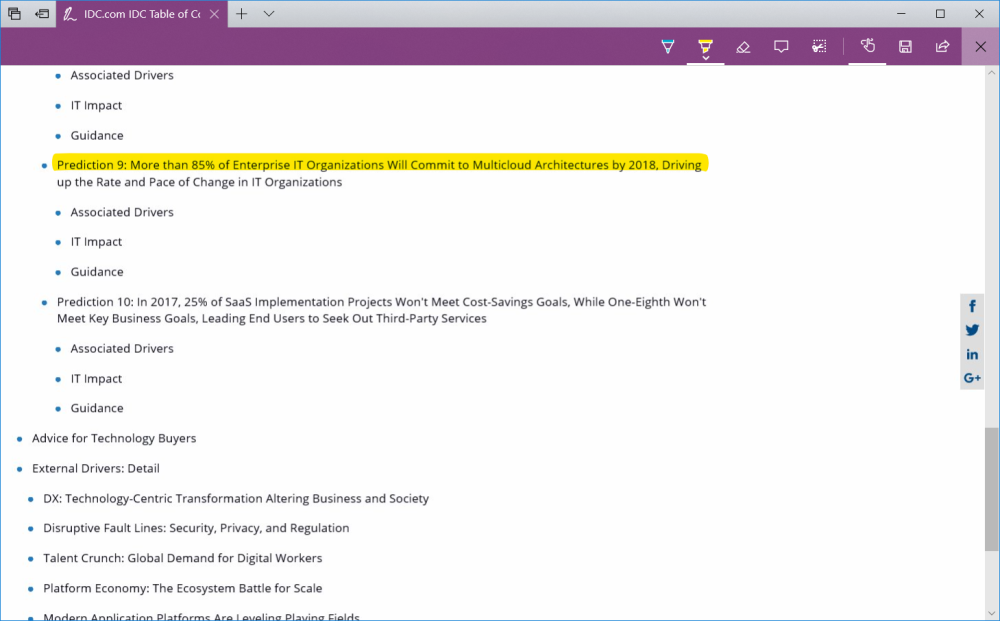Click scrollbar down arrow
The height and width of the screenshot is (621, 1000).
[x=992, y=613]
